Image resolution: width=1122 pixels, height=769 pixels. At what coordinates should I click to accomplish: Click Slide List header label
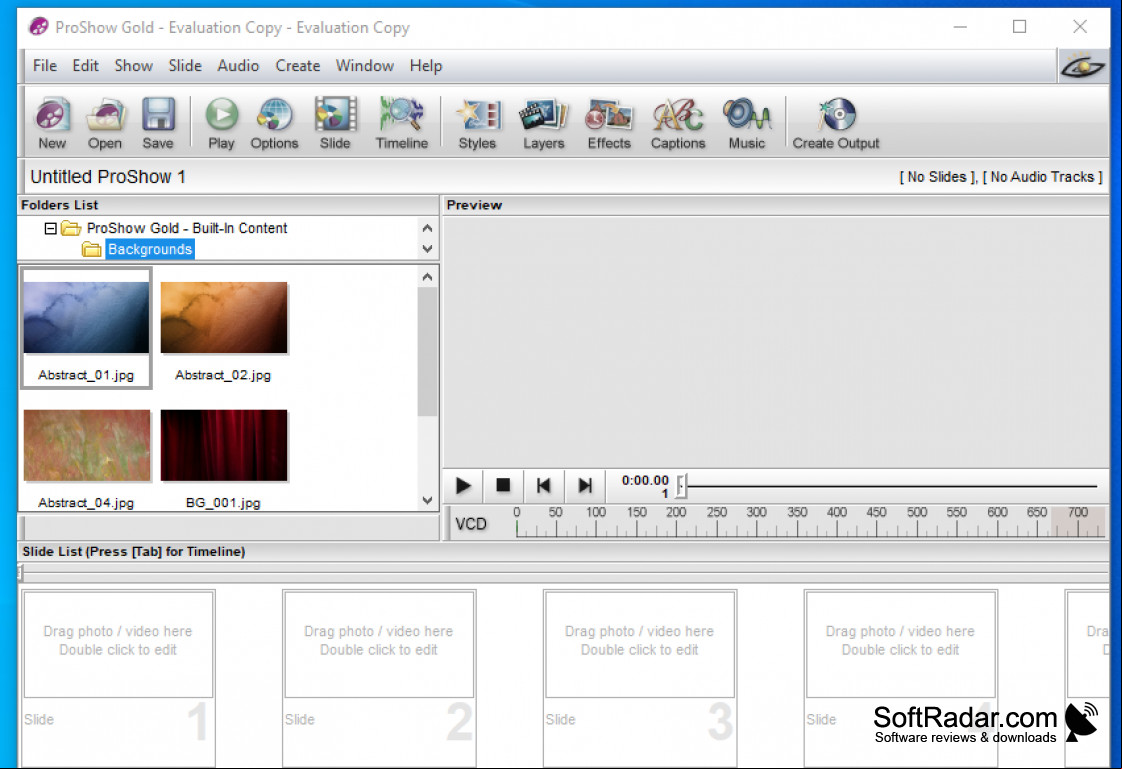[x=134, y=552]
